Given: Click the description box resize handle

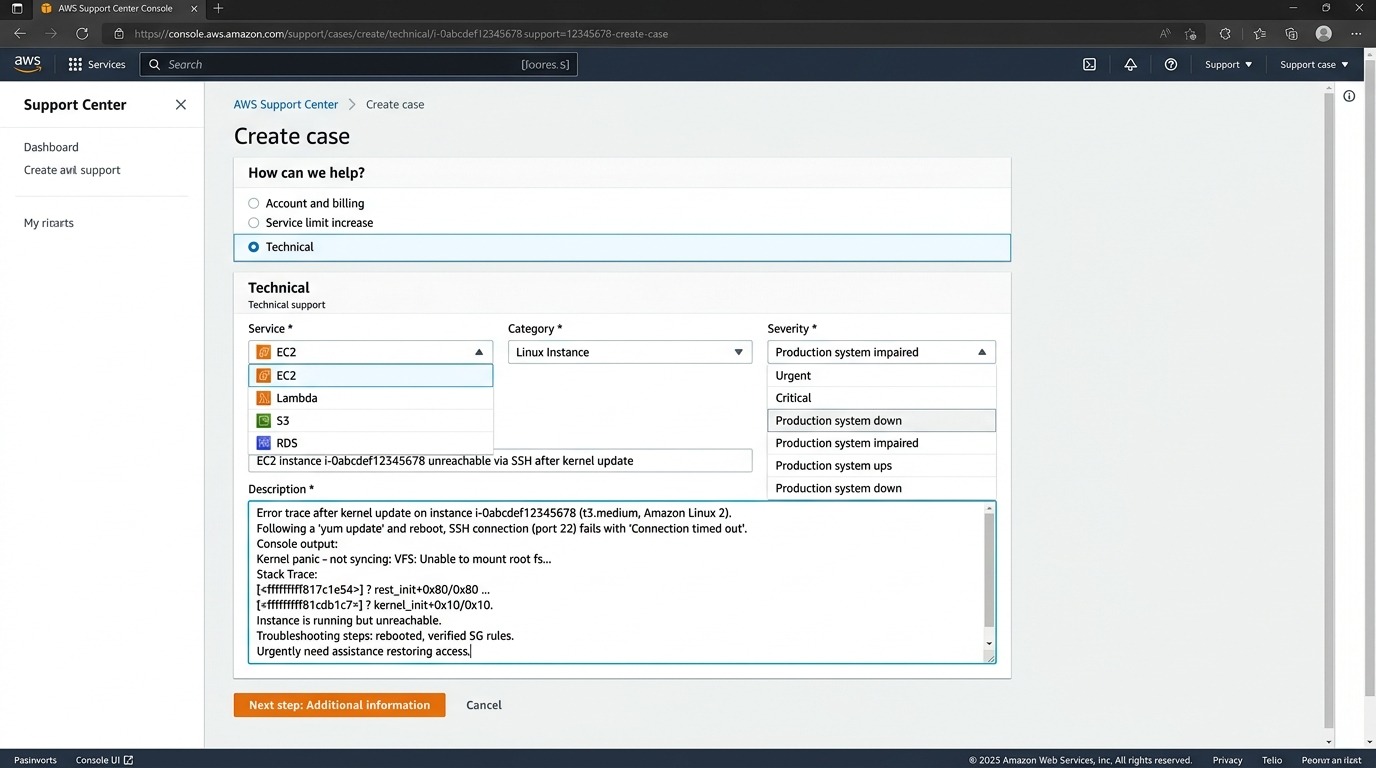Looking at the screenshot, I should pyautogui.click(x=990, y=657).
